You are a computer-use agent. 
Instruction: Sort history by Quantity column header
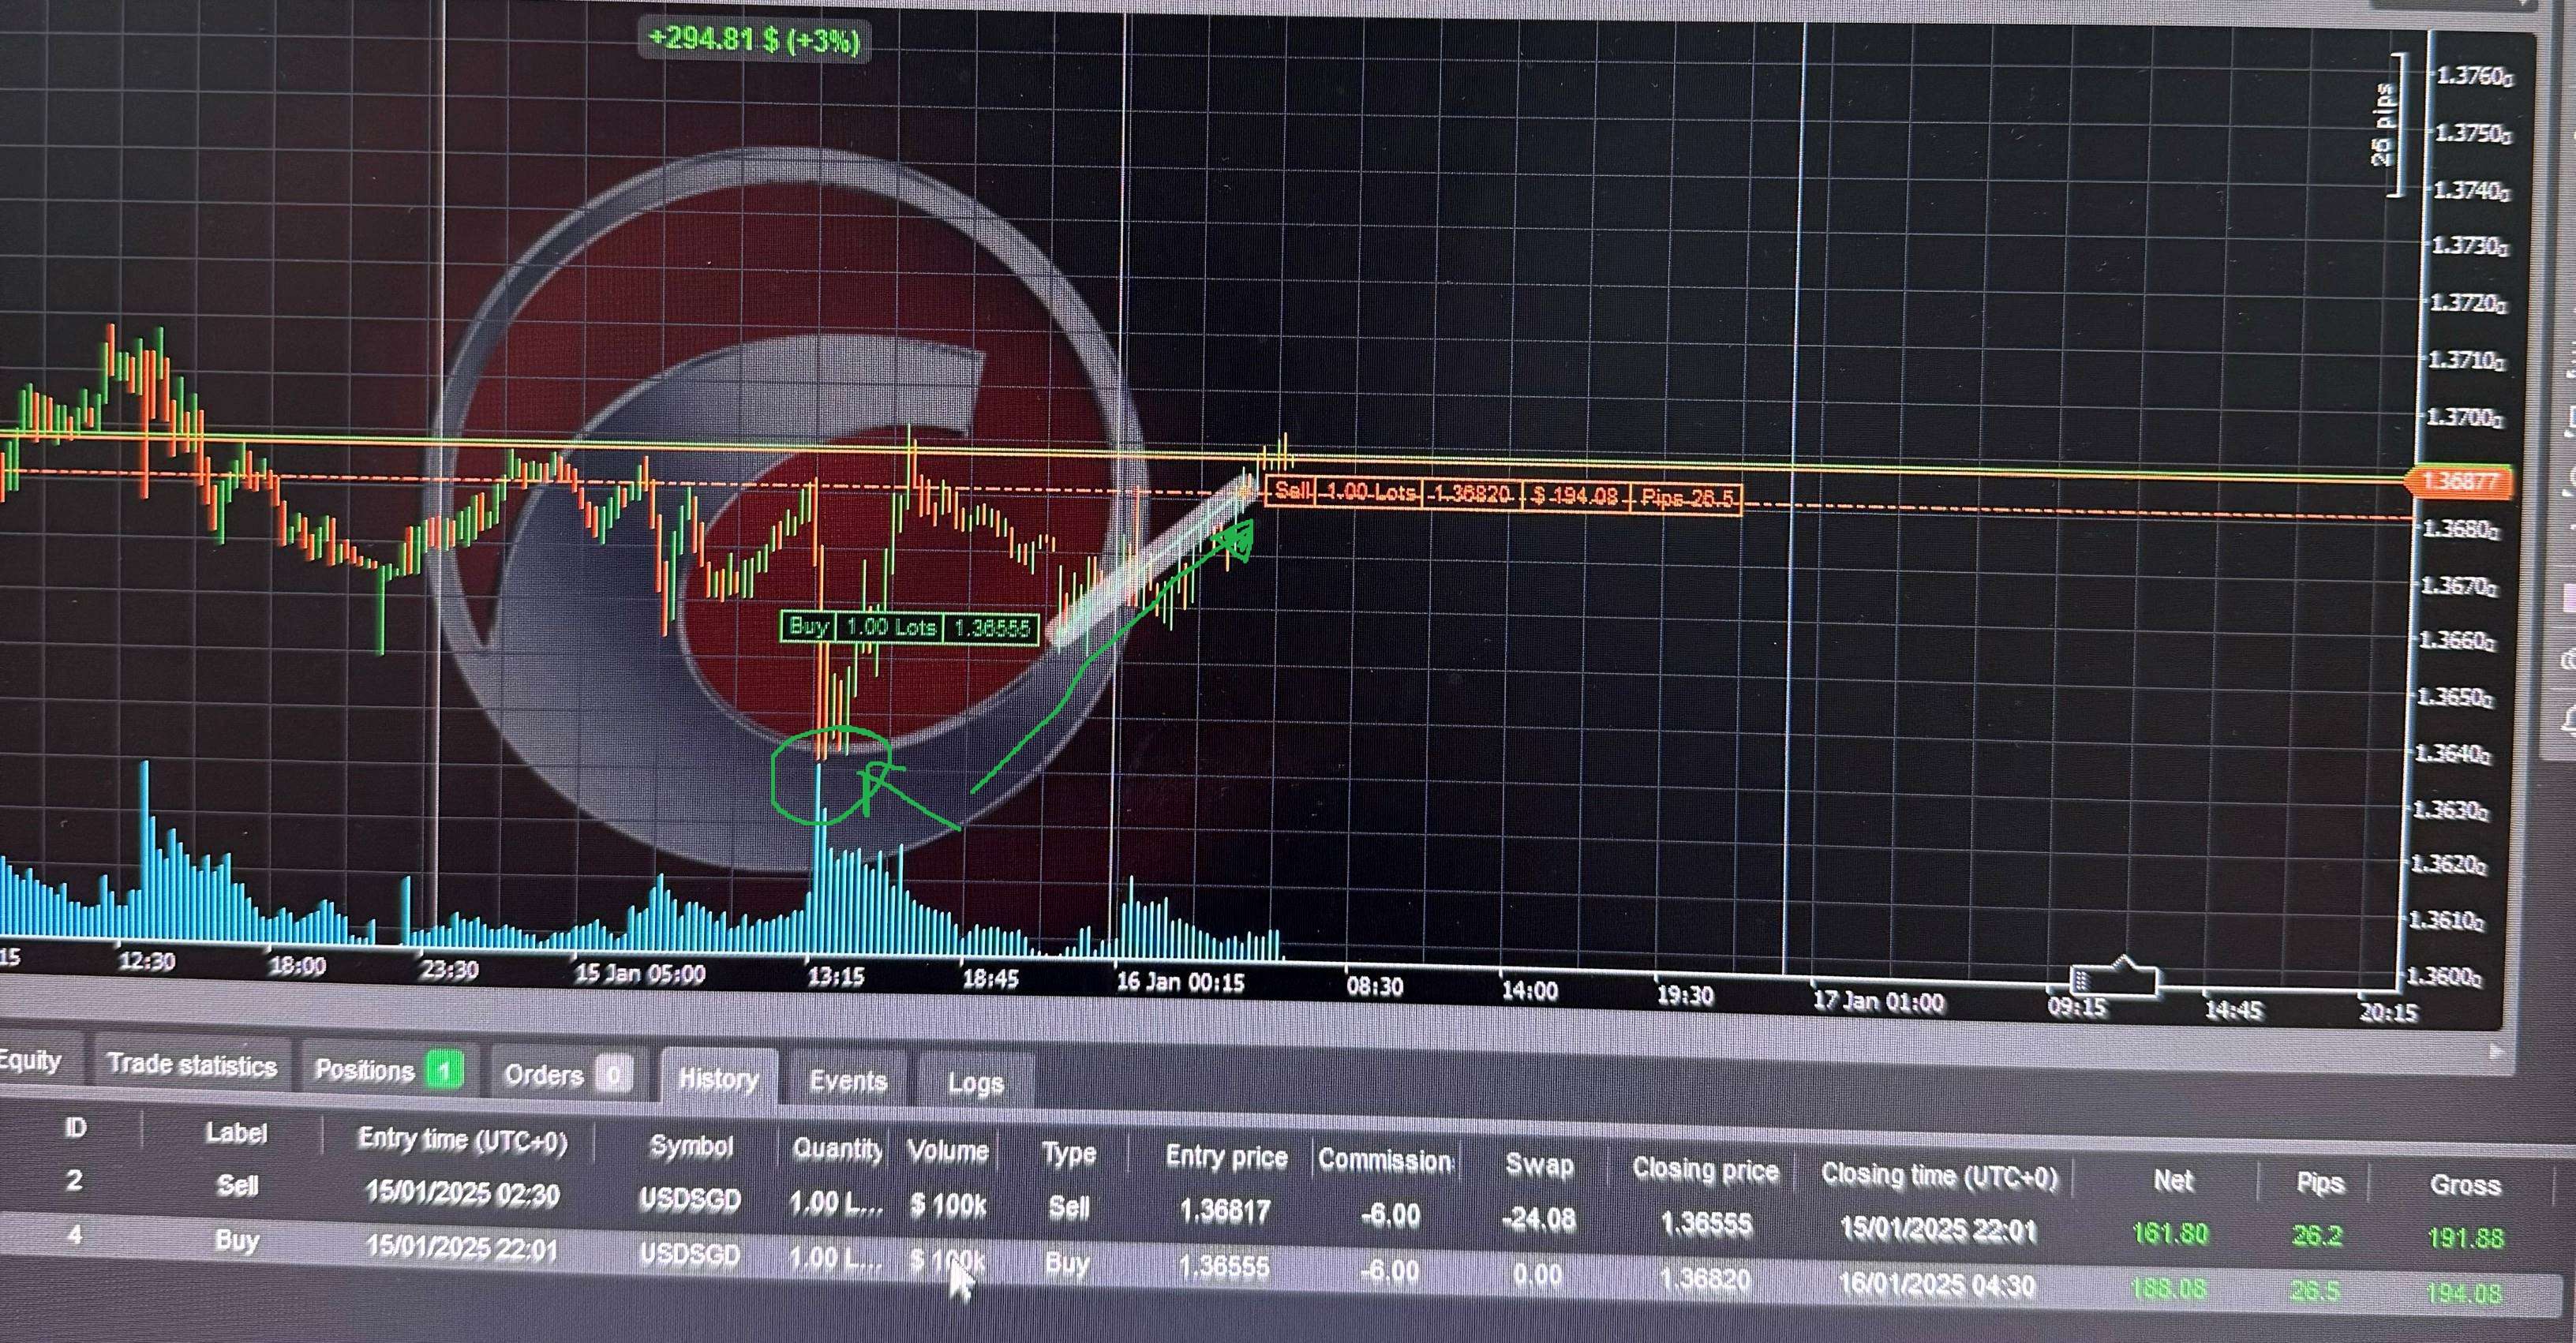point(837,1149)
